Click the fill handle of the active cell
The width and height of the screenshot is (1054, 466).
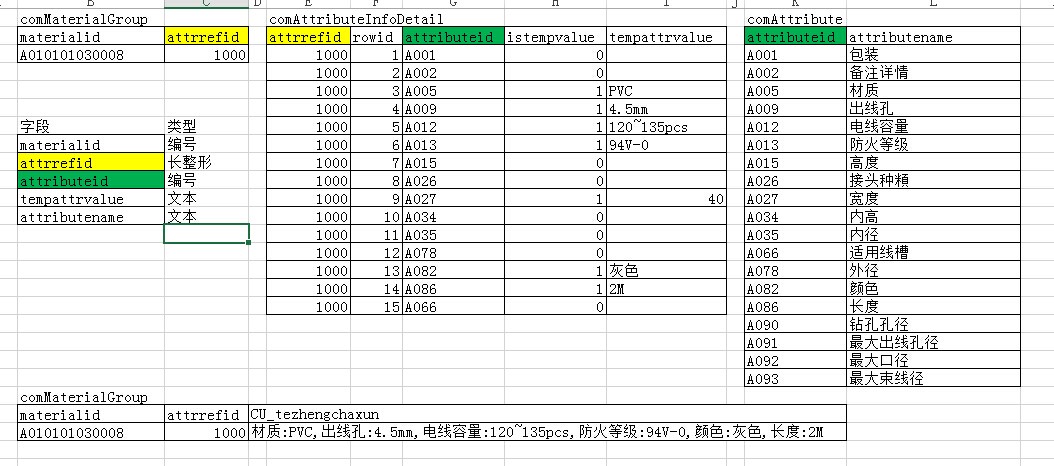click(x=249, y=242)
